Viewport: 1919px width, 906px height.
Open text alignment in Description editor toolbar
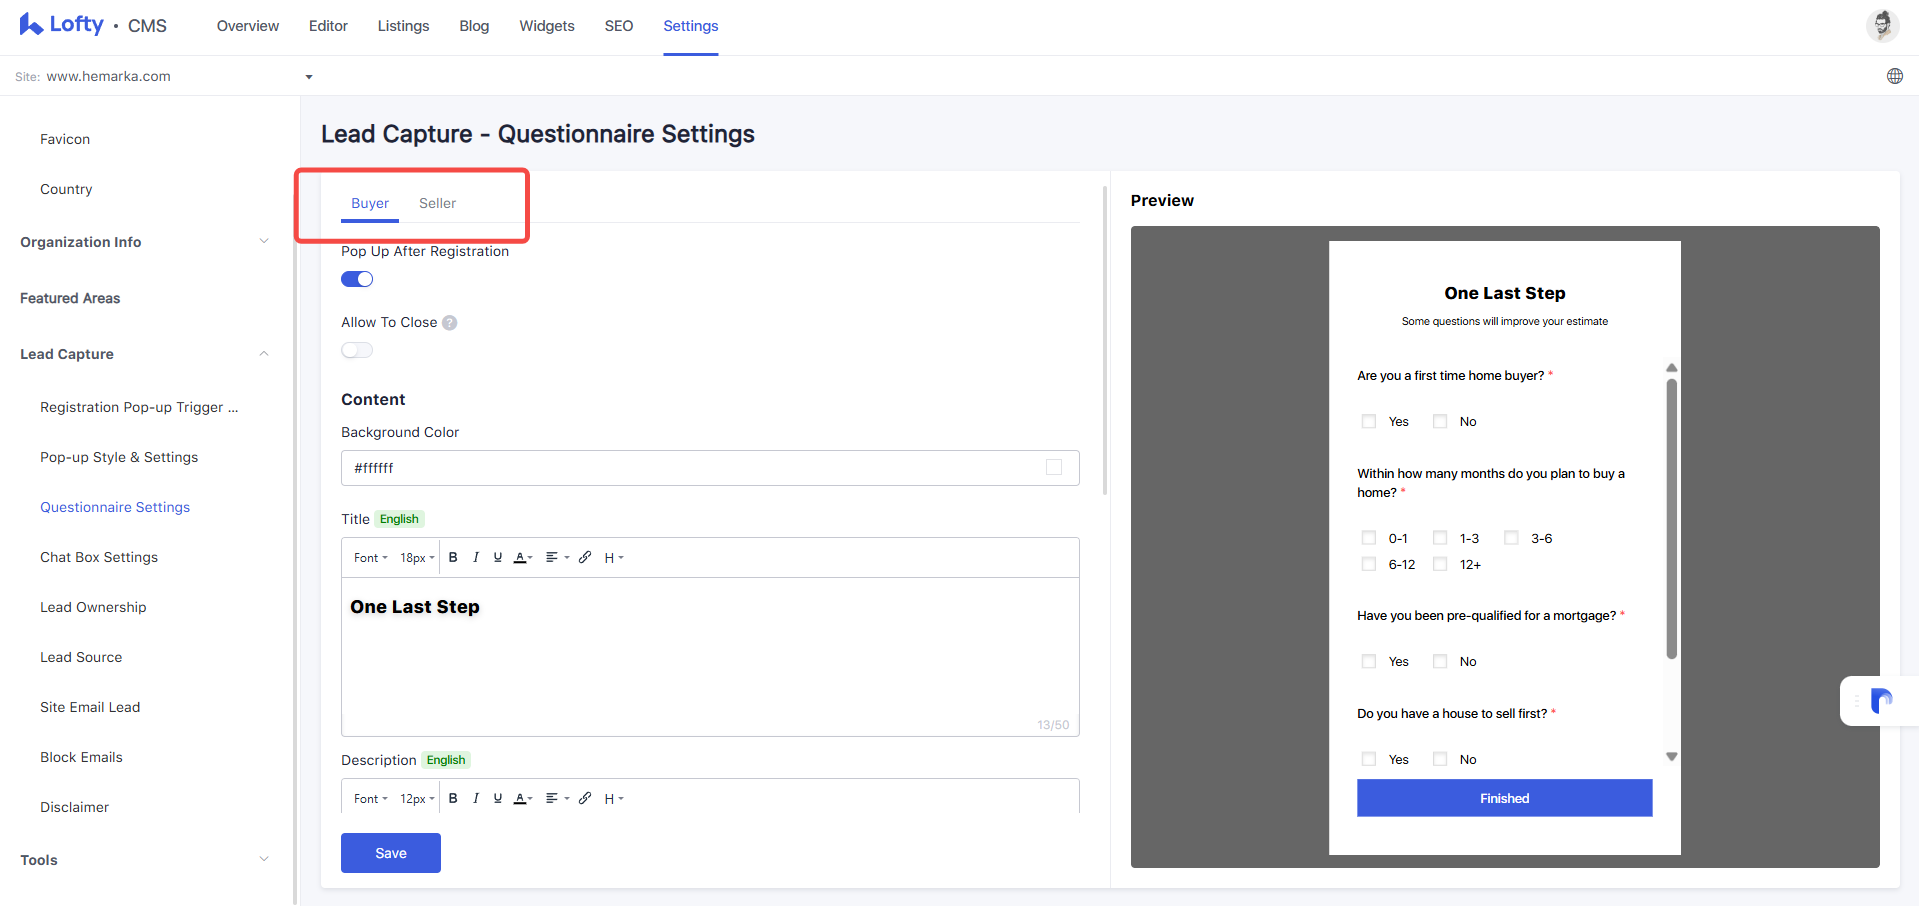pos(557,799)
